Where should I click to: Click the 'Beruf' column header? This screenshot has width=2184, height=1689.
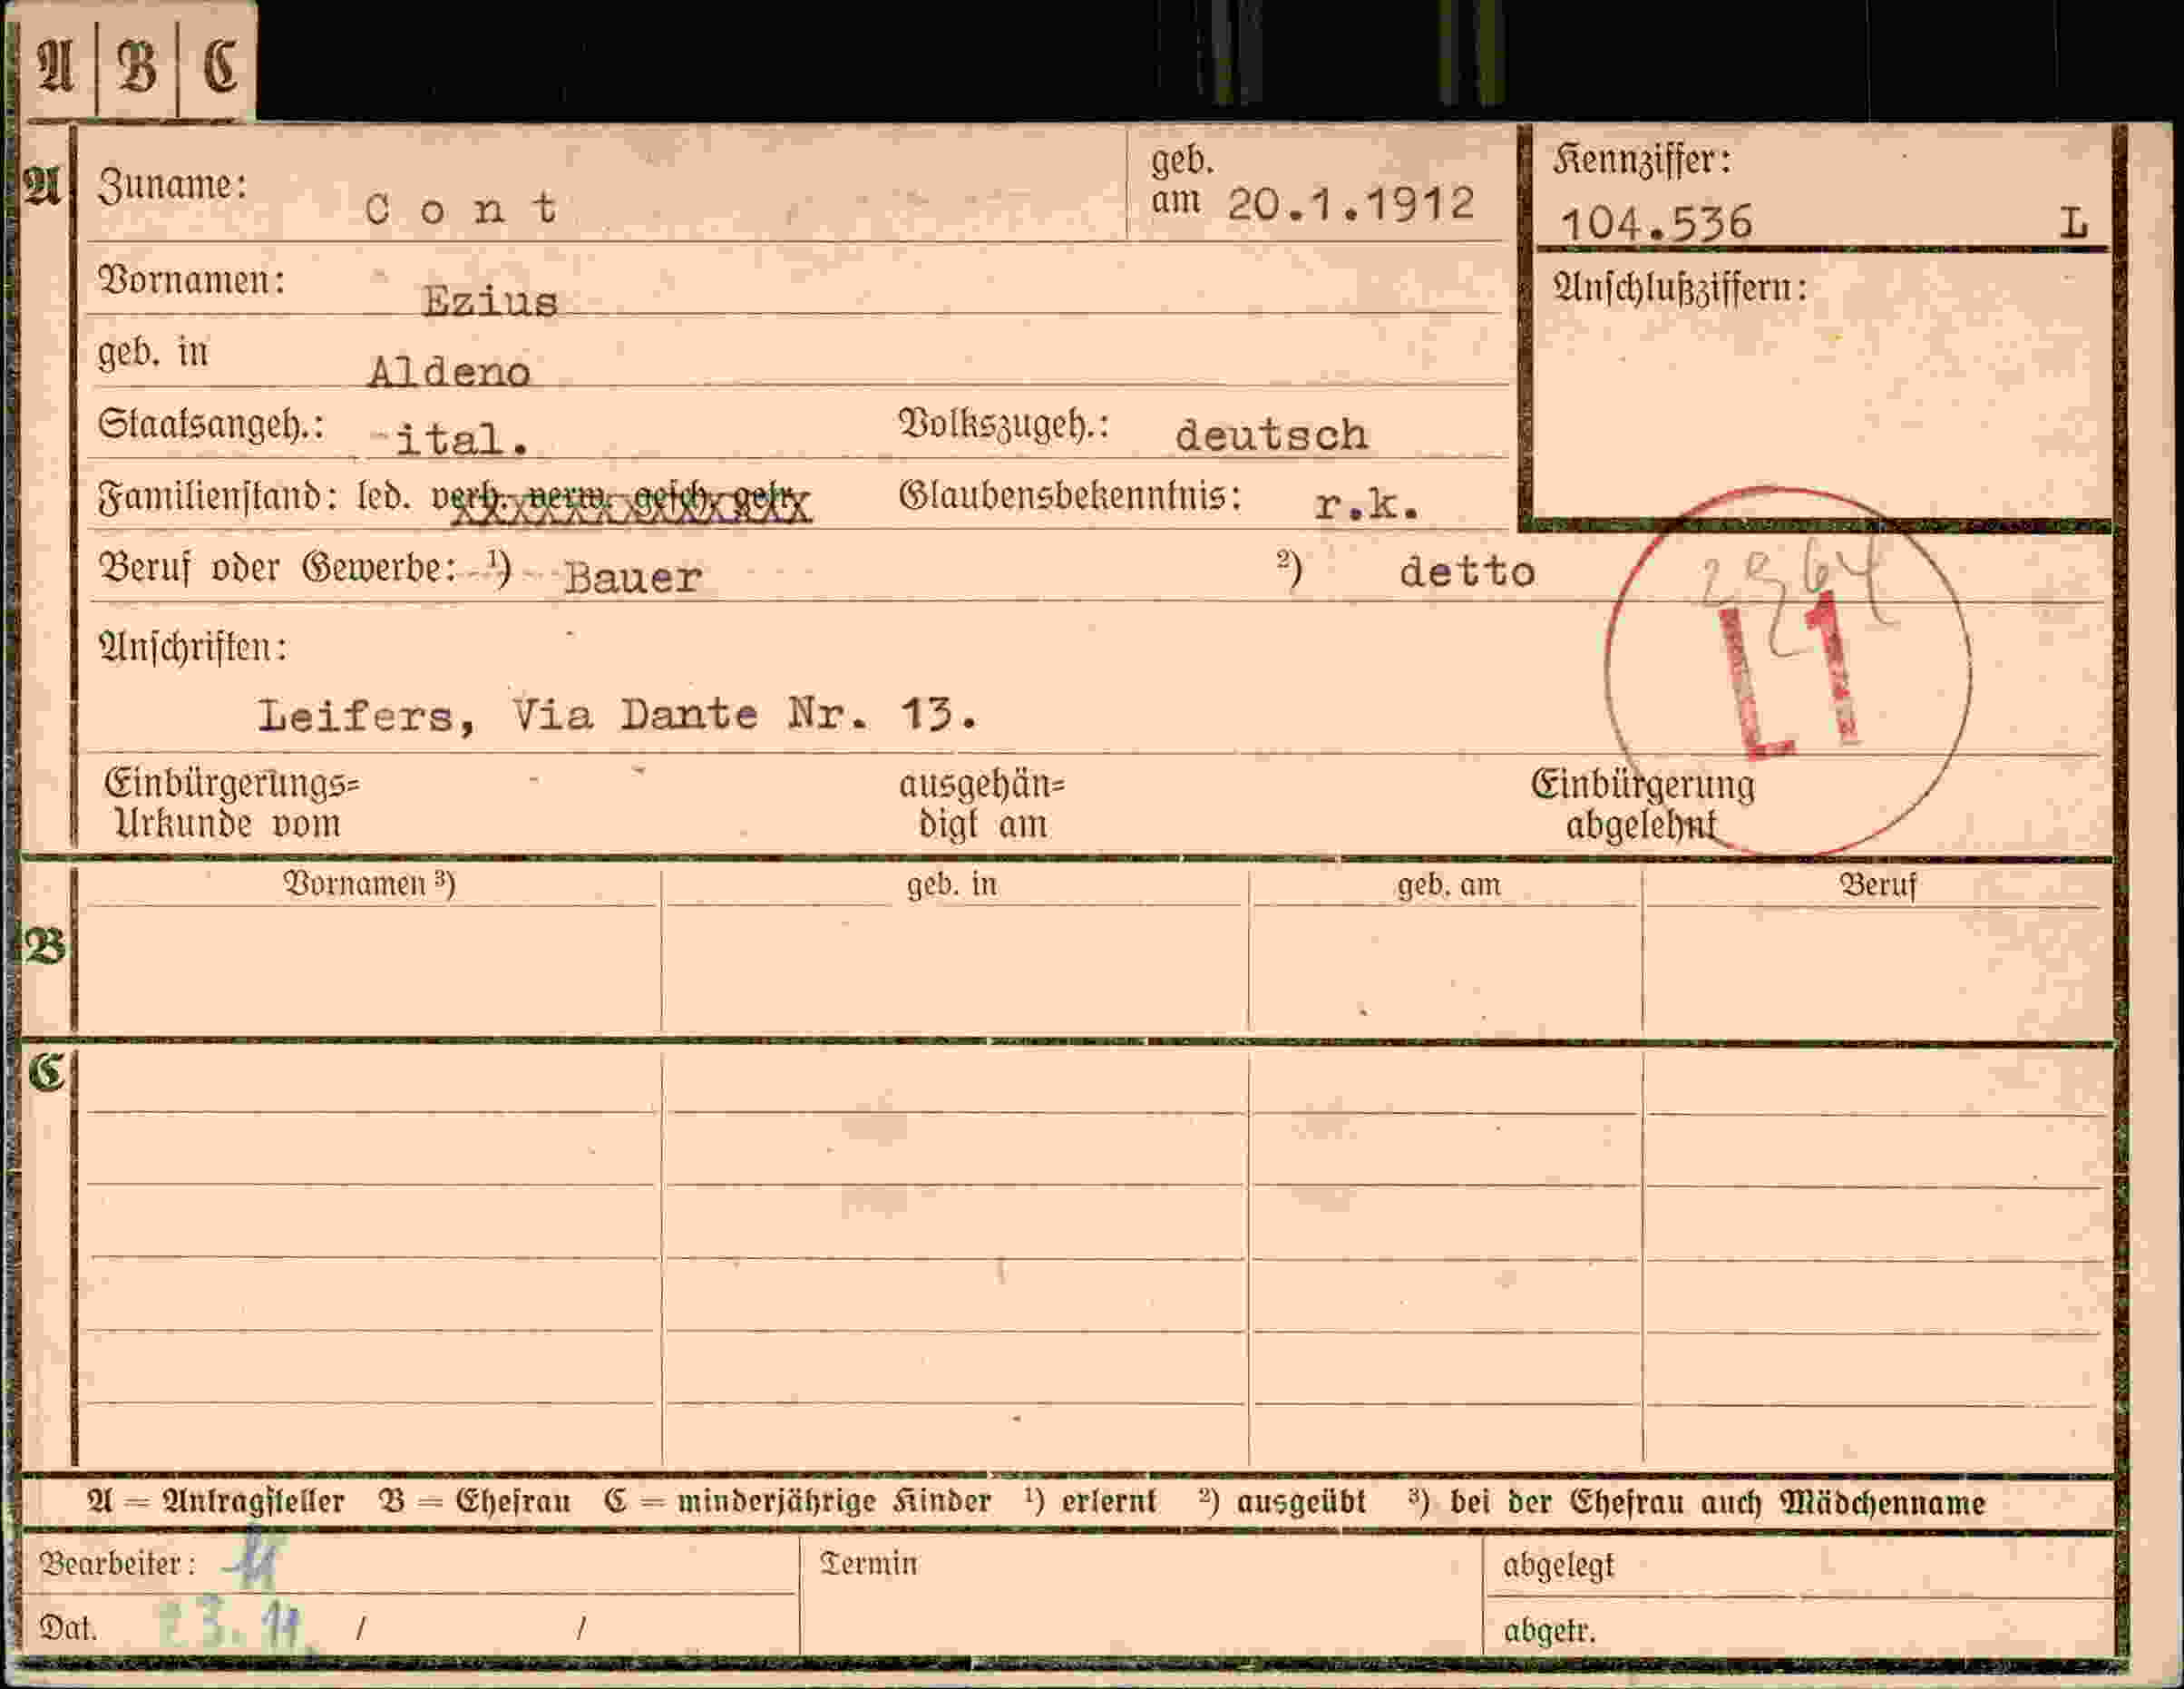1877,885
